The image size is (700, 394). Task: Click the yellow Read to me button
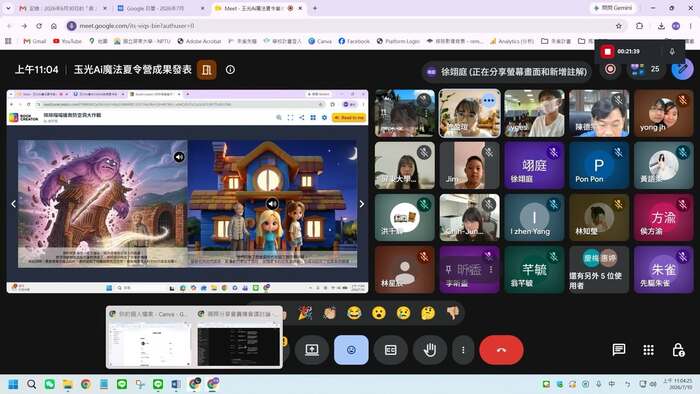[349, 117]
